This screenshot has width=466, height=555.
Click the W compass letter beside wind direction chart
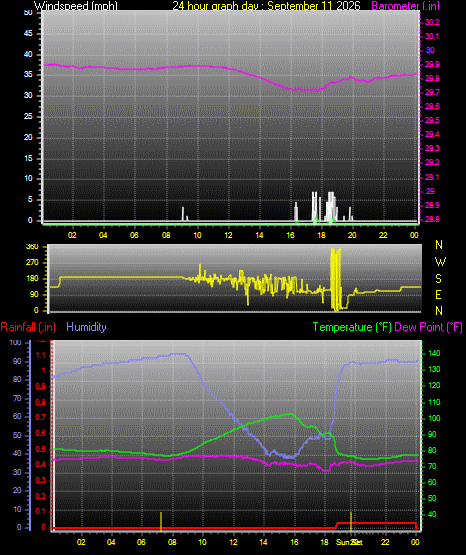click(x=440, y=262)
